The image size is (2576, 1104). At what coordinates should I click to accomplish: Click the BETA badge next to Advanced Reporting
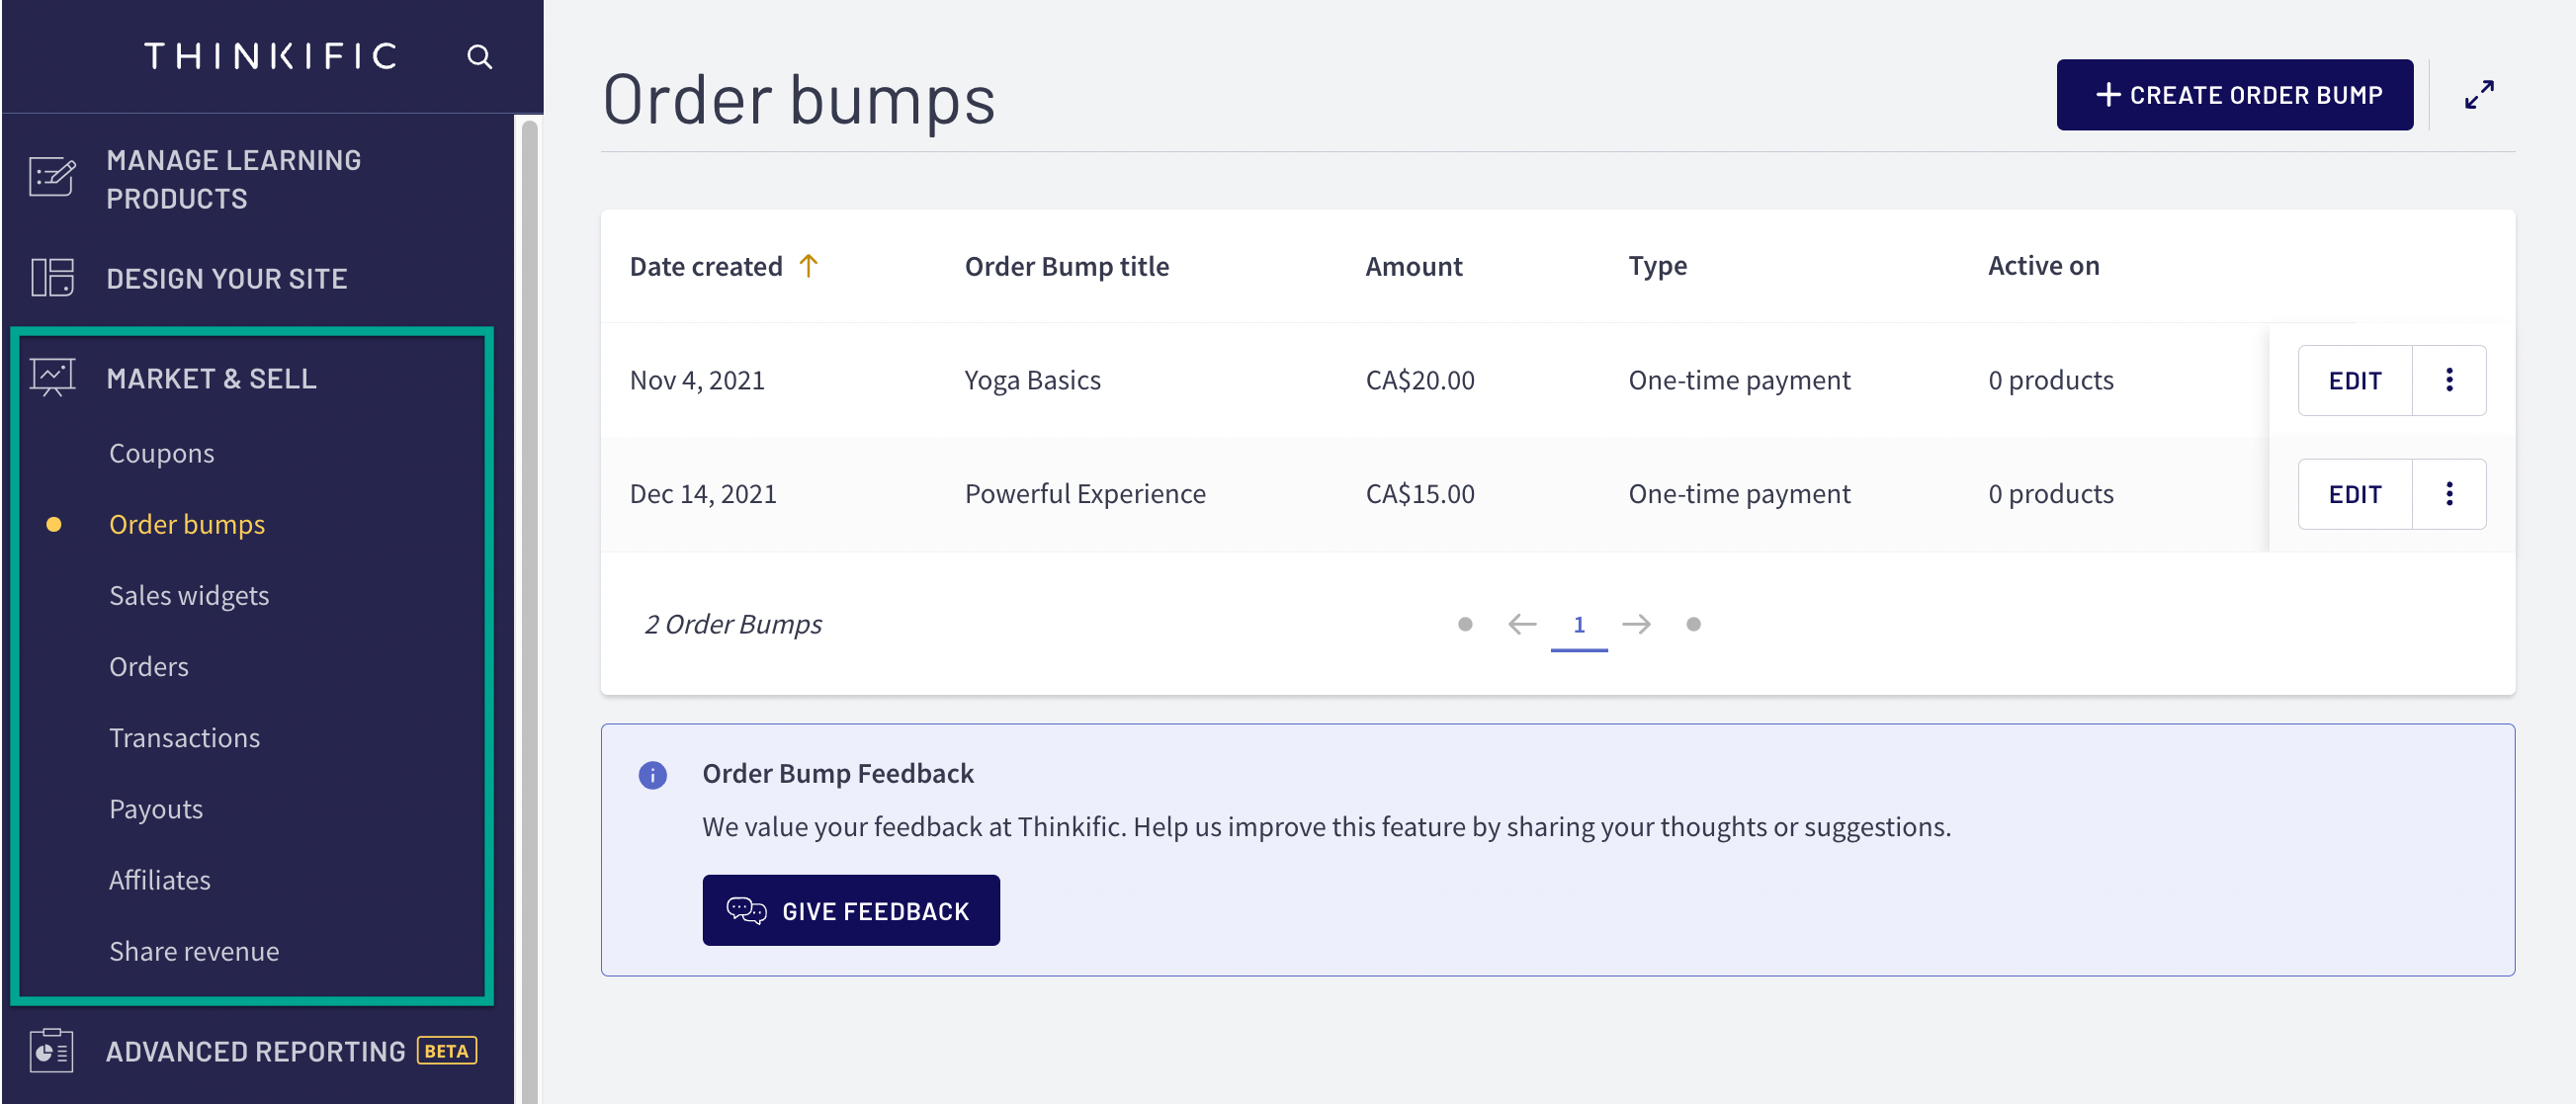point(447,1051)
